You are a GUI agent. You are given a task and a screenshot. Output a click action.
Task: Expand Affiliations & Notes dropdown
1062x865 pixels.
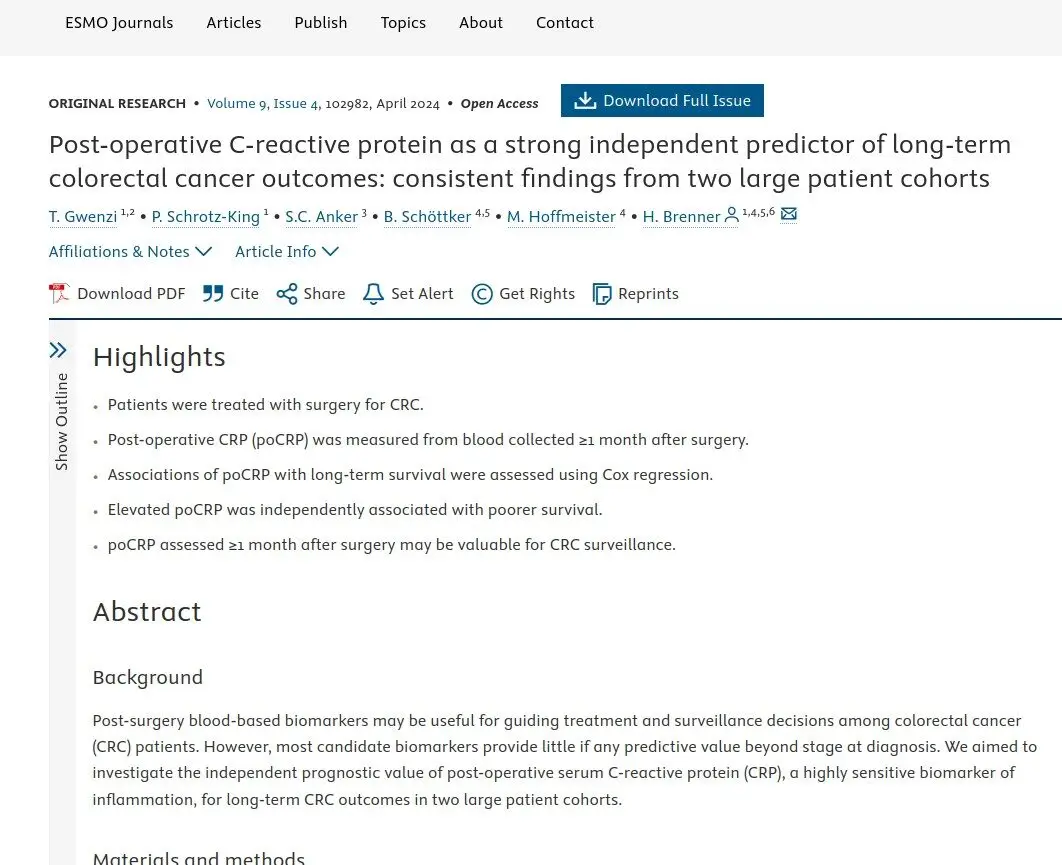[x=130, y=251]
